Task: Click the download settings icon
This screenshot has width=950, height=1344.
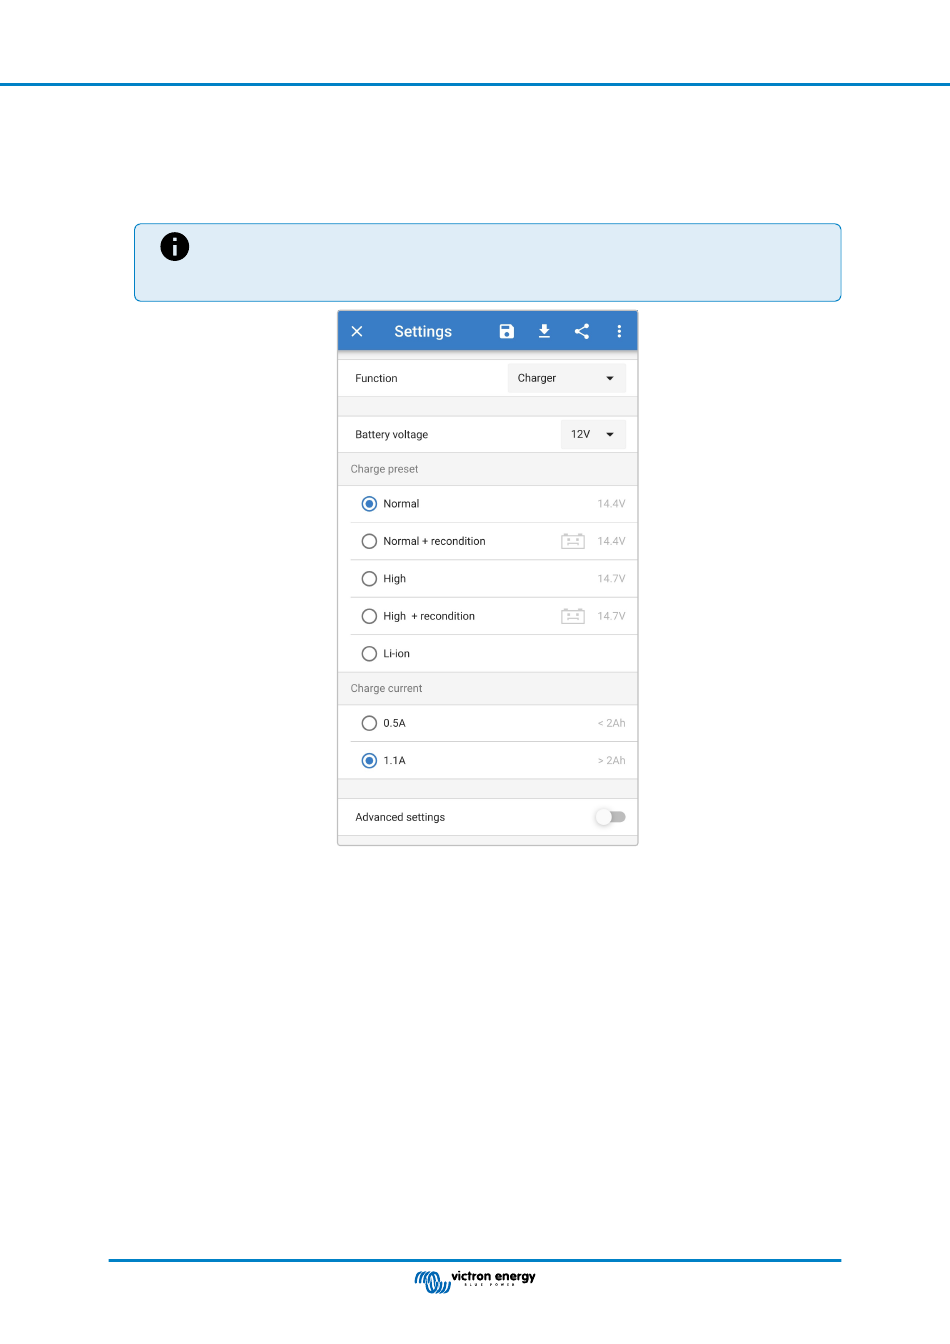Action: click(544, 331)
